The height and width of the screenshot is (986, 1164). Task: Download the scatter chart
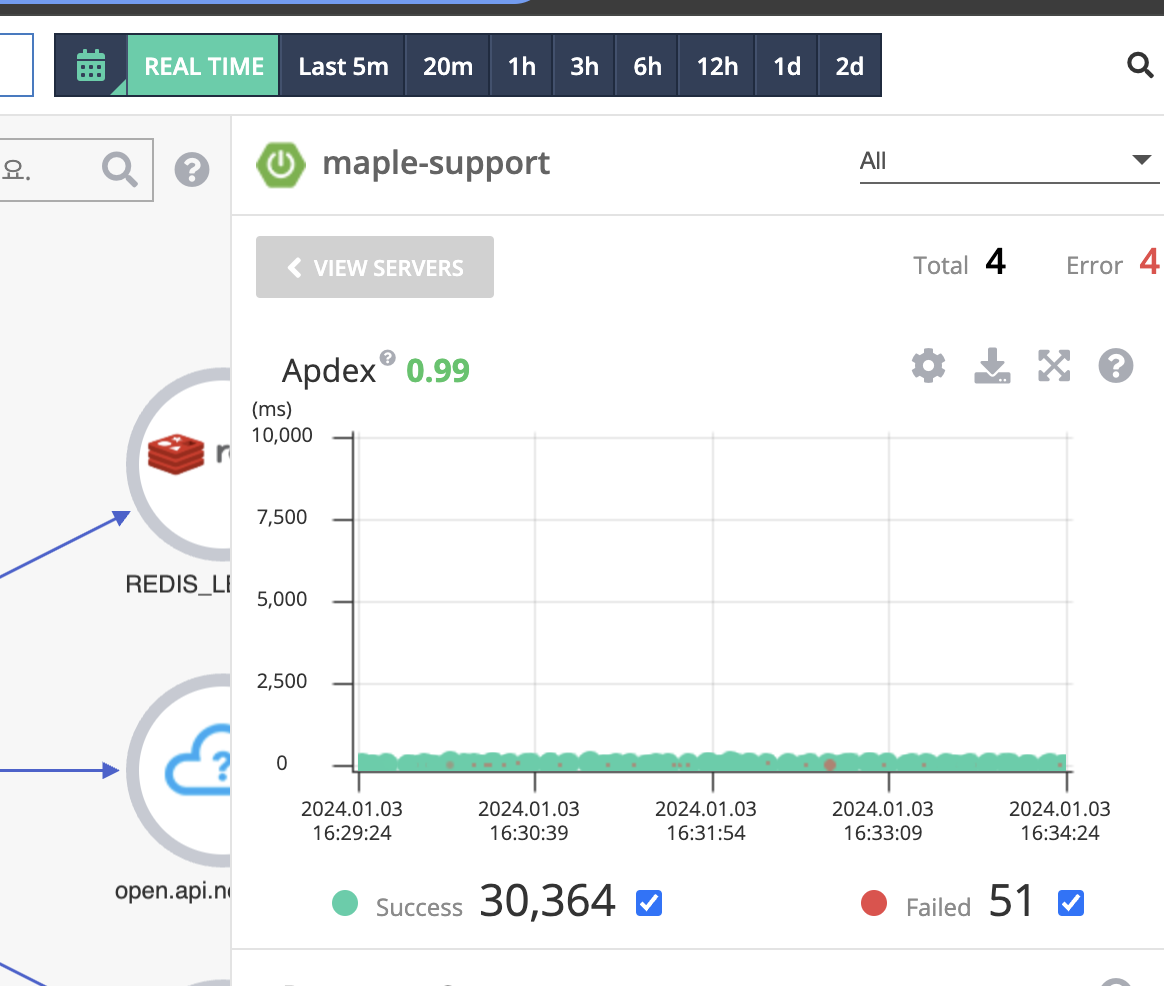[992, 366]
